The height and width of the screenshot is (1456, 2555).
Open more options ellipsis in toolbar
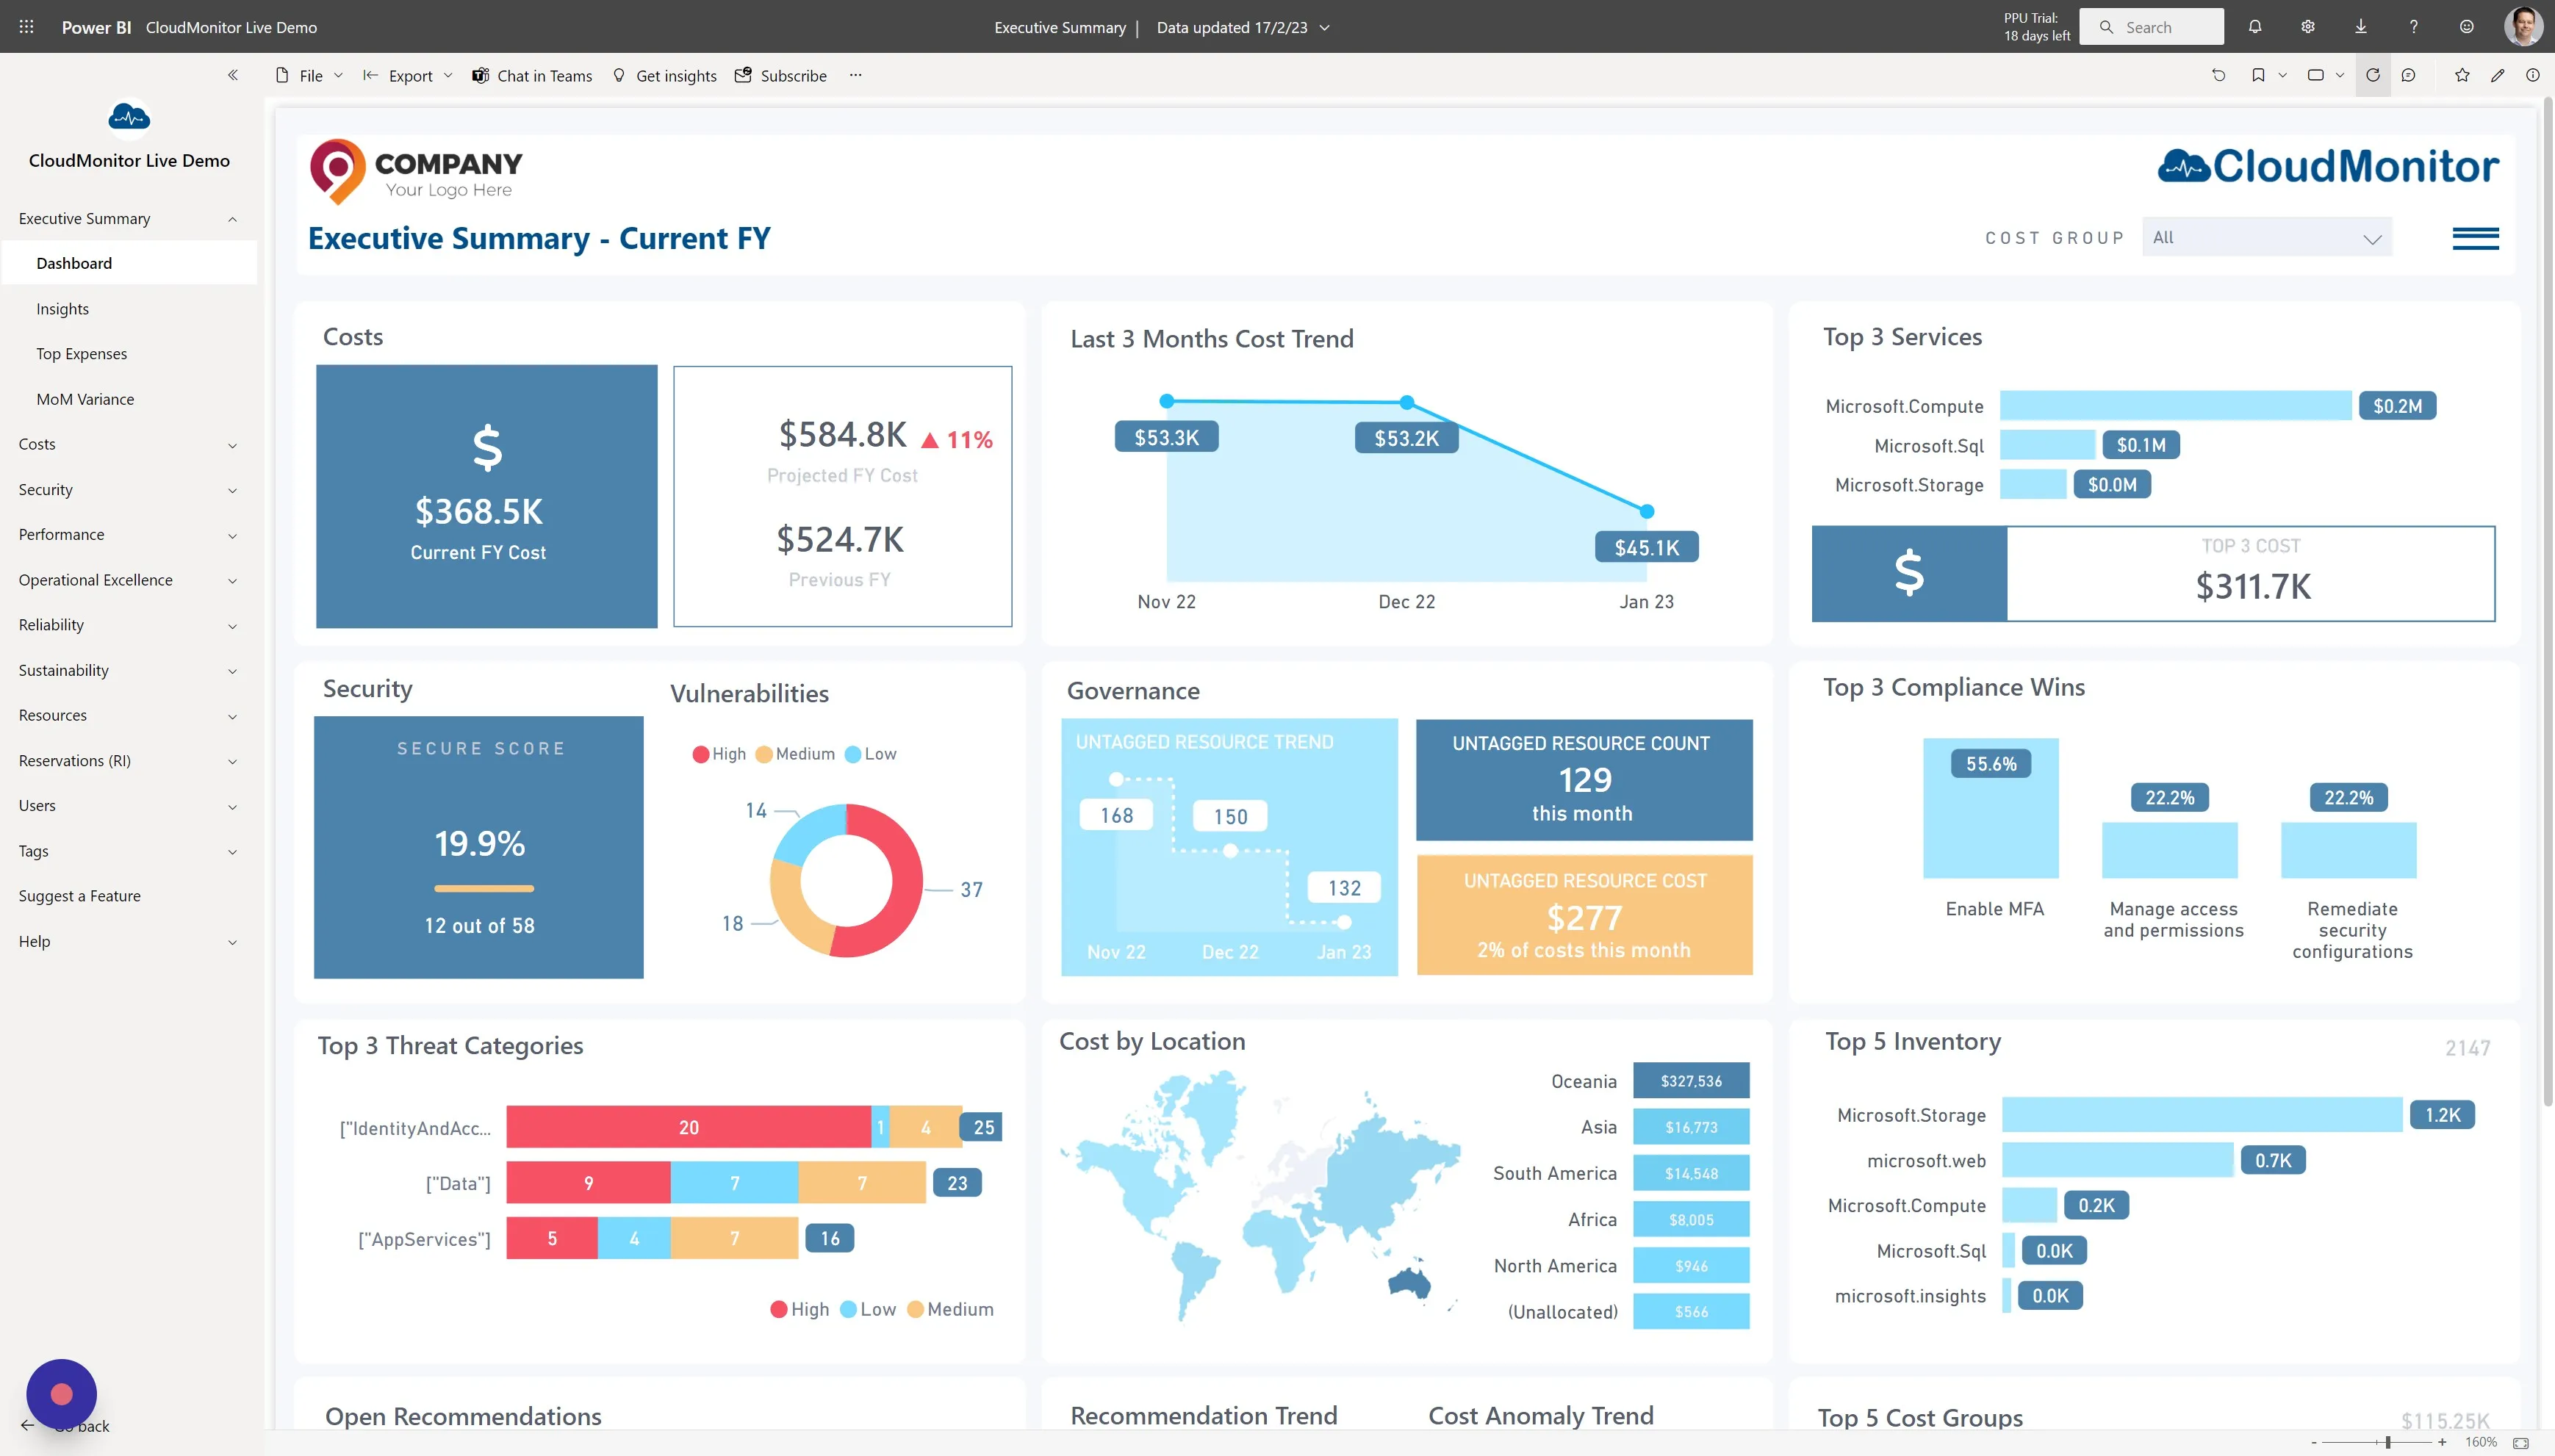(x=855, y=75)
